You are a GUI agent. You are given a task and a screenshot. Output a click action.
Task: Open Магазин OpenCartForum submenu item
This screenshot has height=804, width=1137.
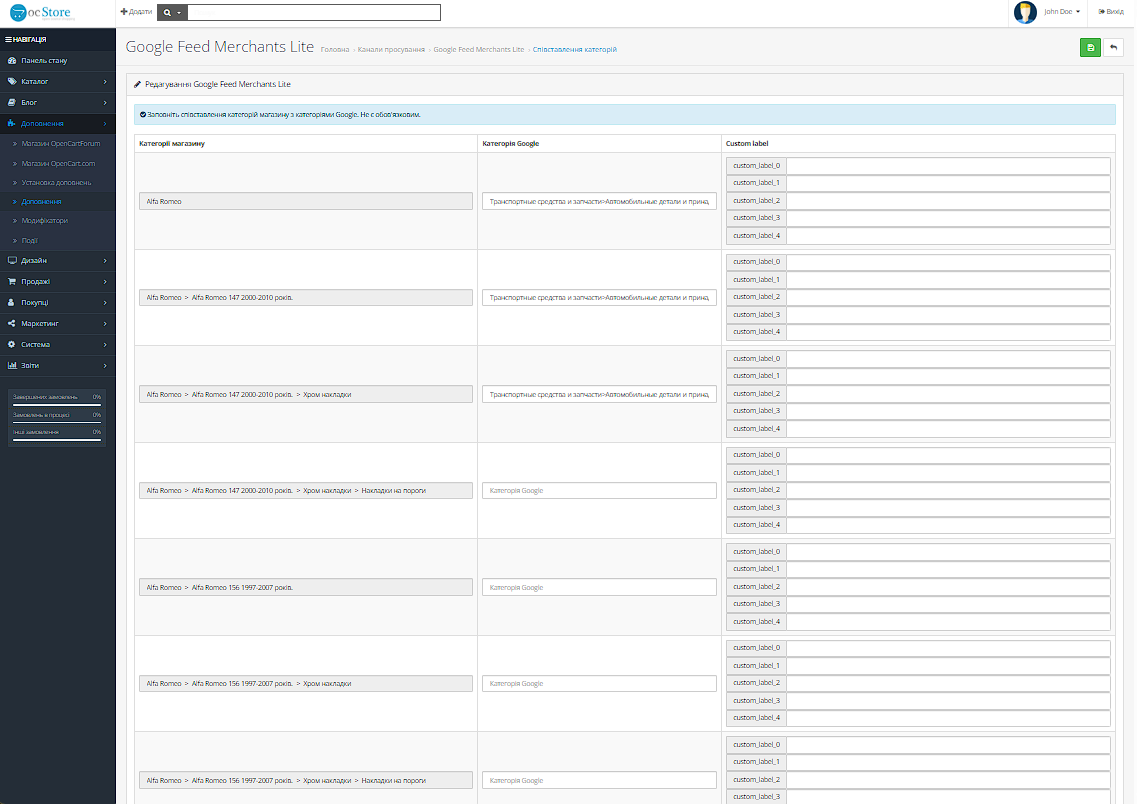coord(61,144)
